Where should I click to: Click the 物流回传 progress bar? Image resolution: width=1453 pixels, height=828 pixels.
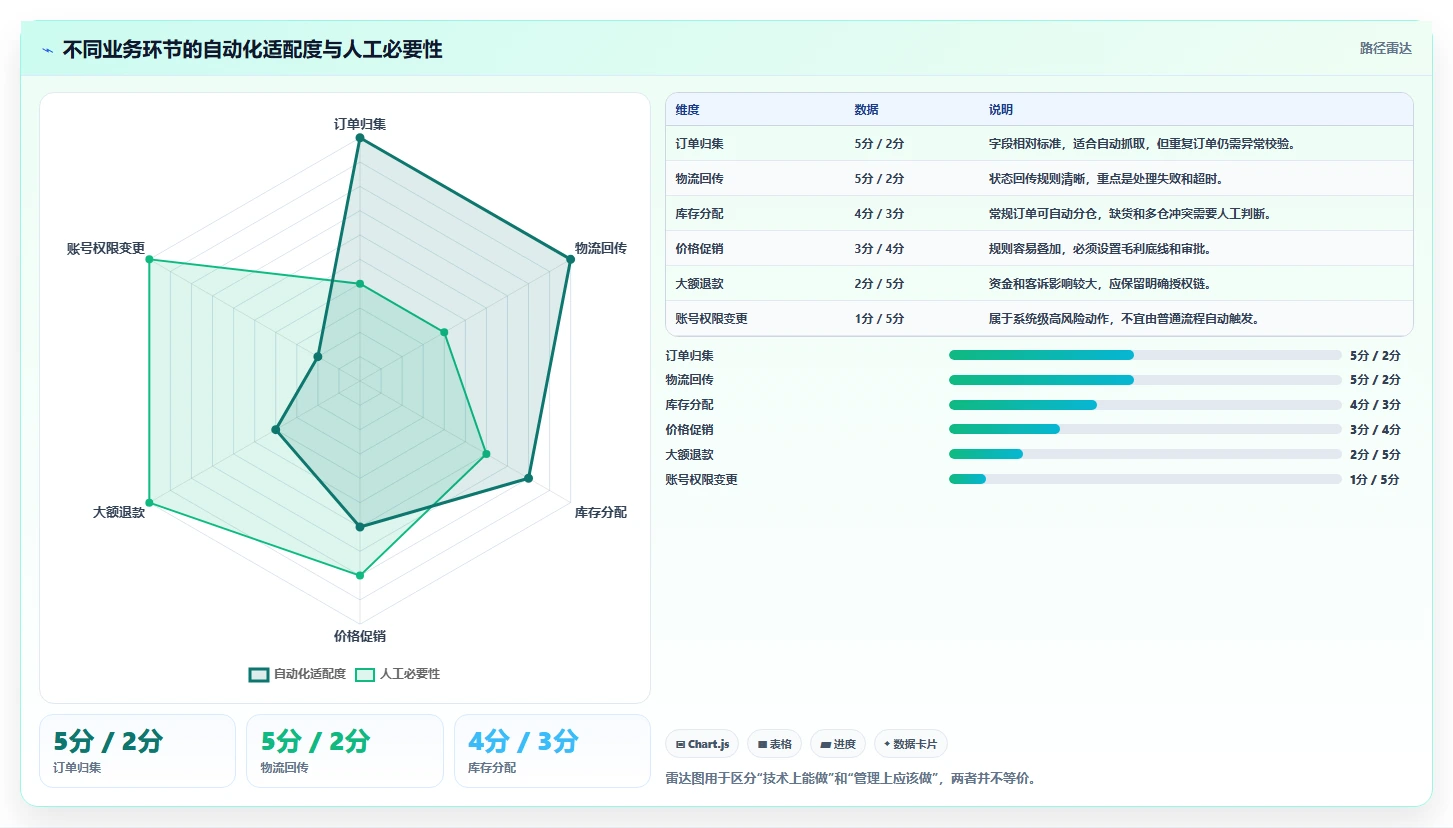coord(1145,380)
